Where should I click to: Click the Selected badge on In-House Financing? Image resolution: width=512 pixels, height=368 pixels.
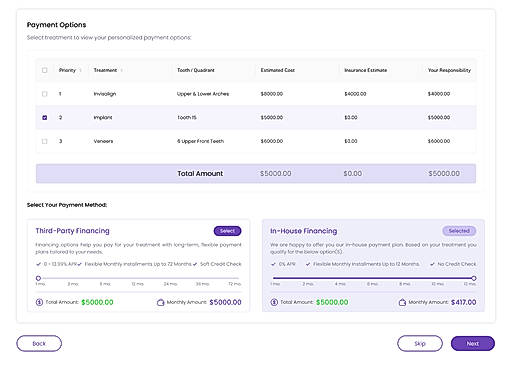[459, 231]
